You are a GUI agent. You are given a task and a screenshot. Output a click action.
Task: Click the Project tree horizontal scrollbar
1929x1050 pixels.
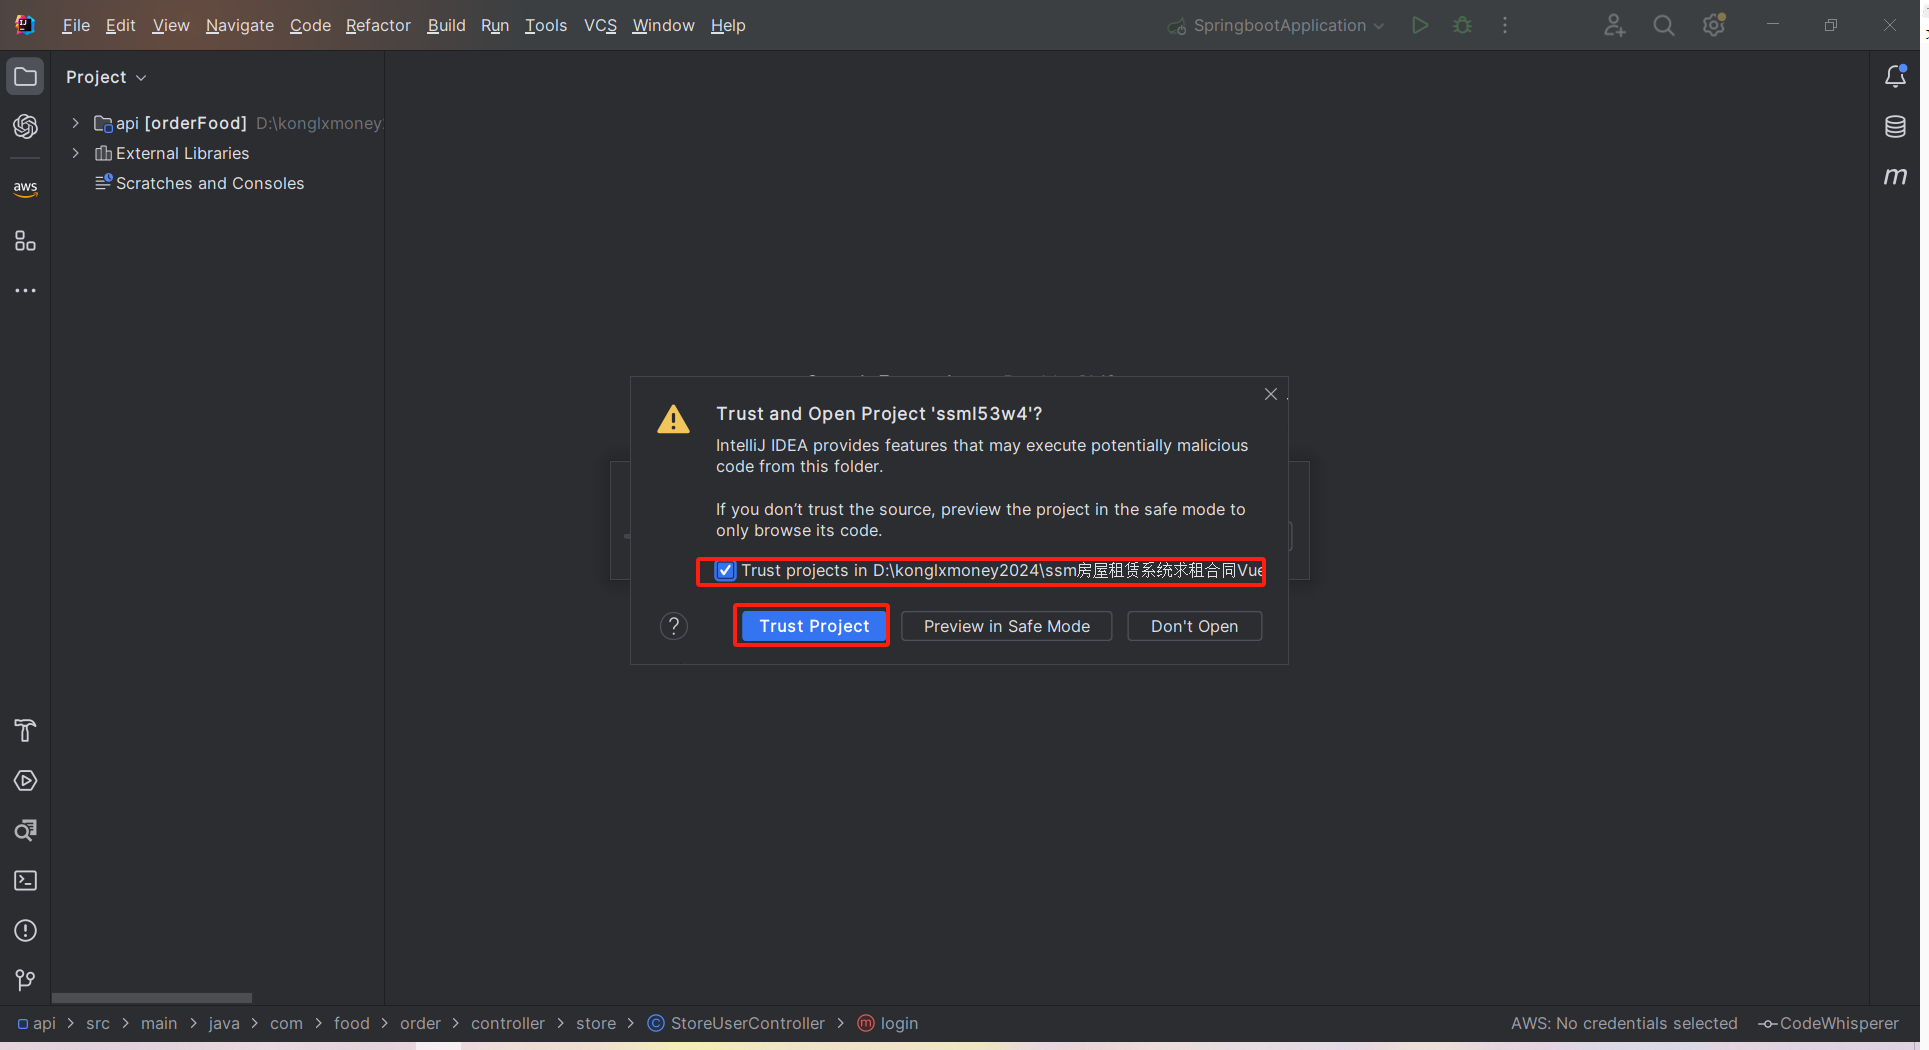pos(152,998)
